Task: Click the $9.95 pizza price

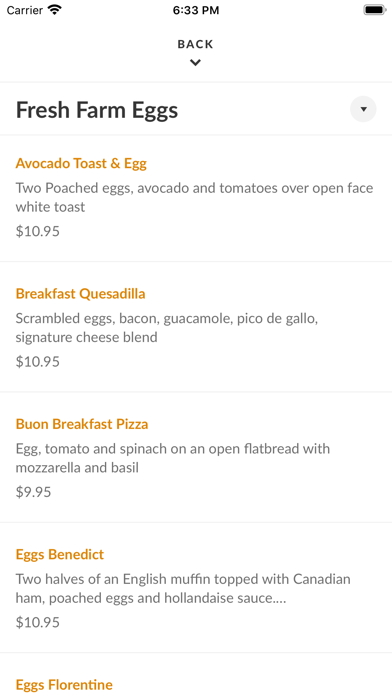Action: [34, 492]
